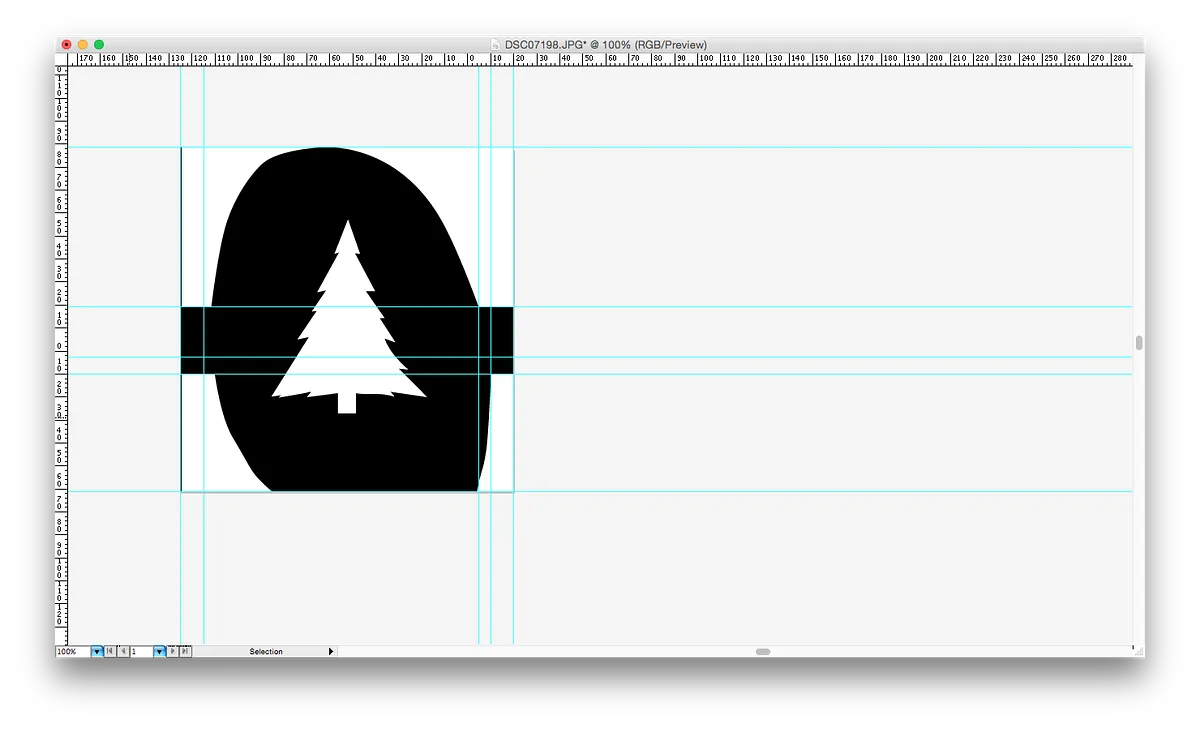This screenshot has height=732, width=1200.
Task: Click the yellow minimize window button
Action: click(x=83, y=44)
